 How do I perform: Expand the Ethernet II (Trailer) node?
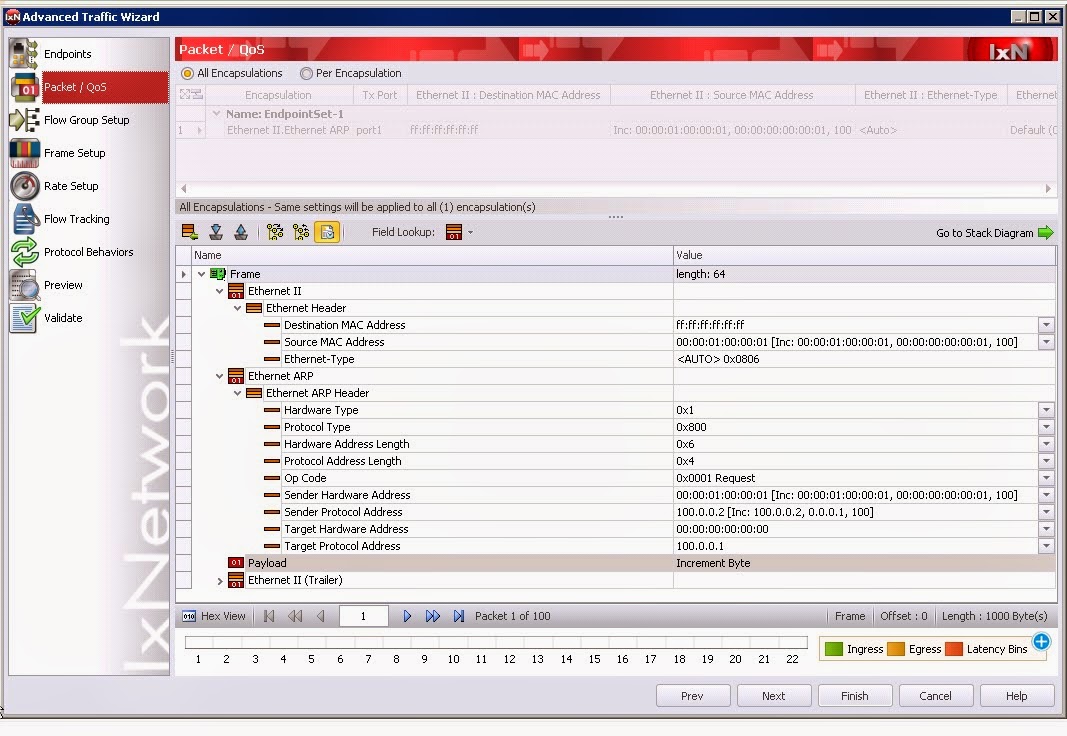click(219, 580)
